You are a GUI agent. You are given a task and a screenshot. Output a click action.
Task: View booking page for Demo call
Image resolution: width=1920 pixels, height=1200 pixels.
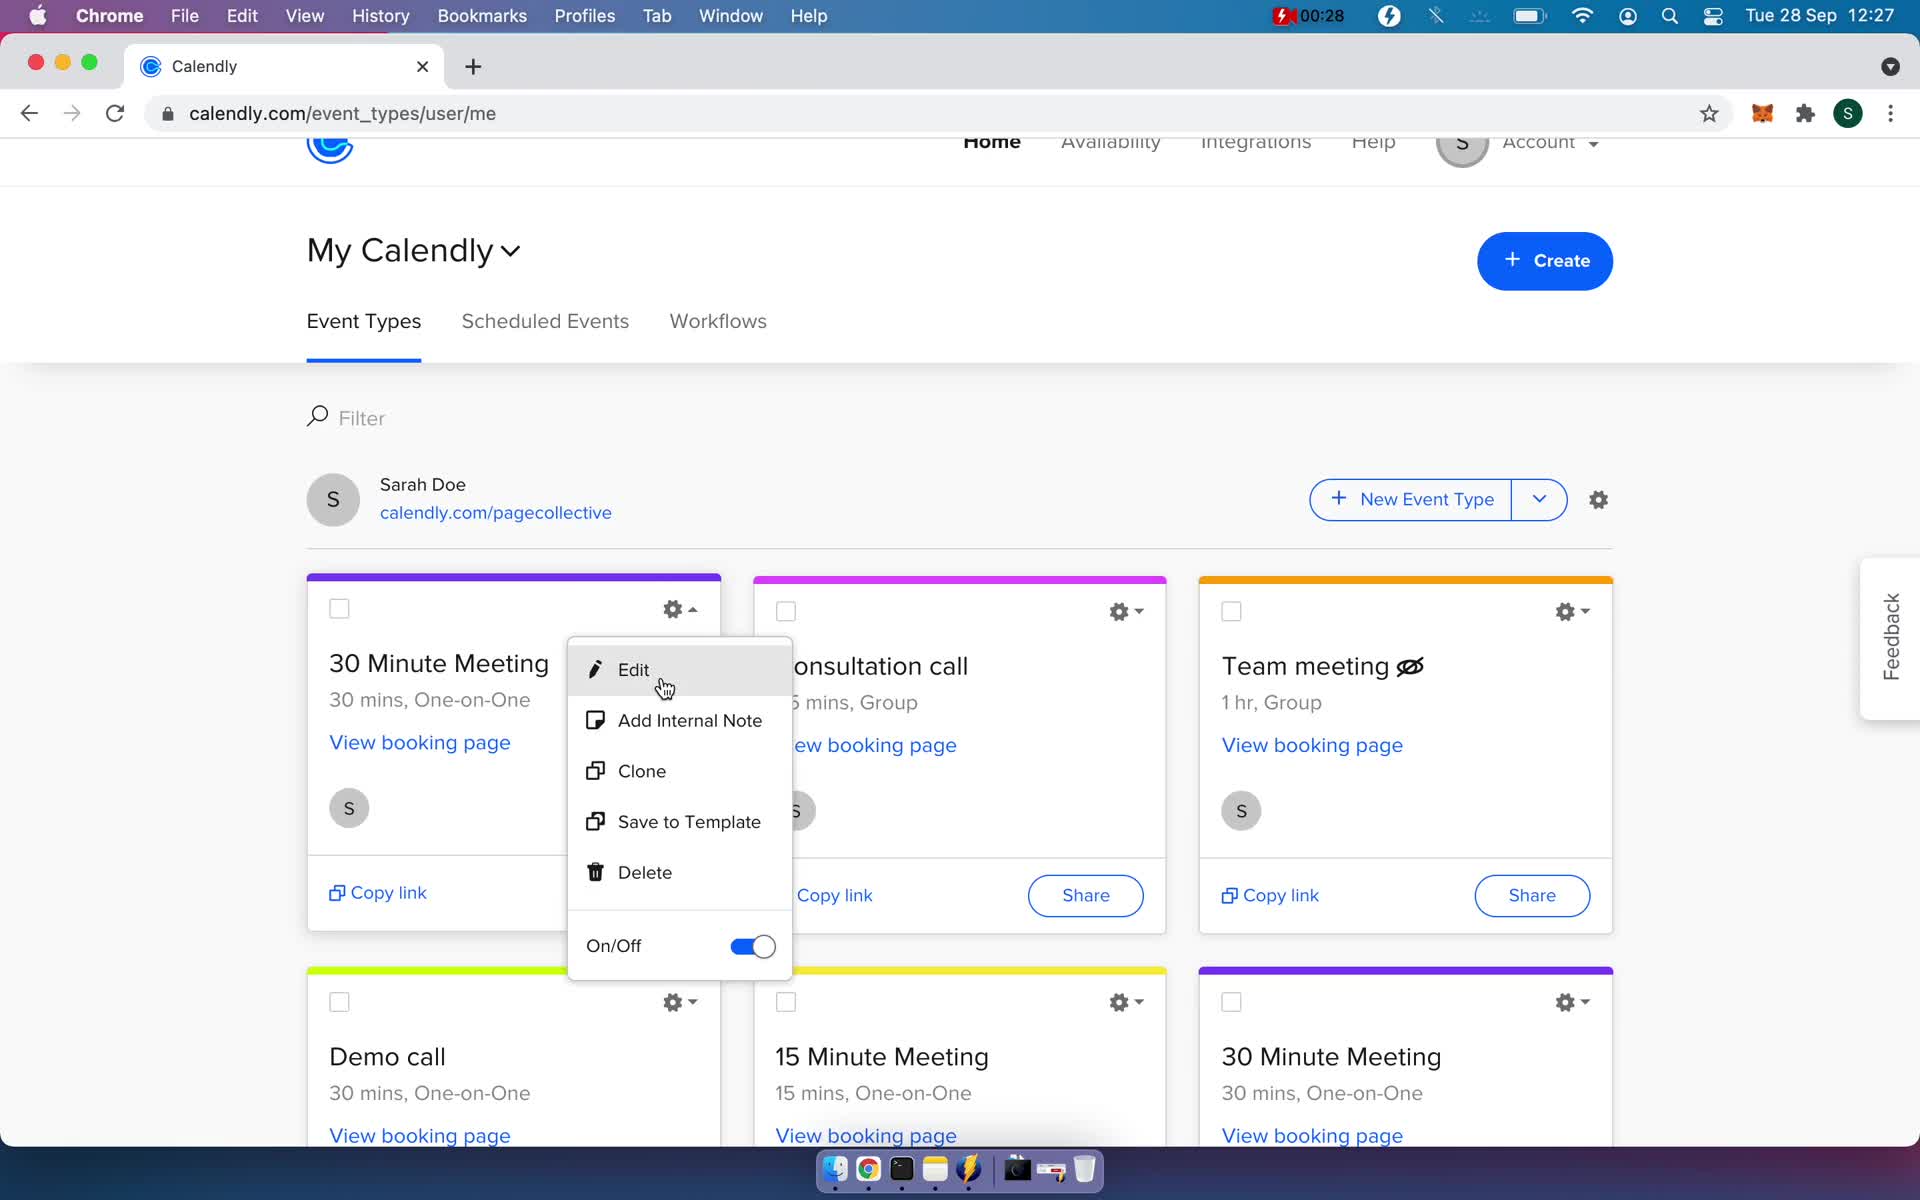point(420,1135)
